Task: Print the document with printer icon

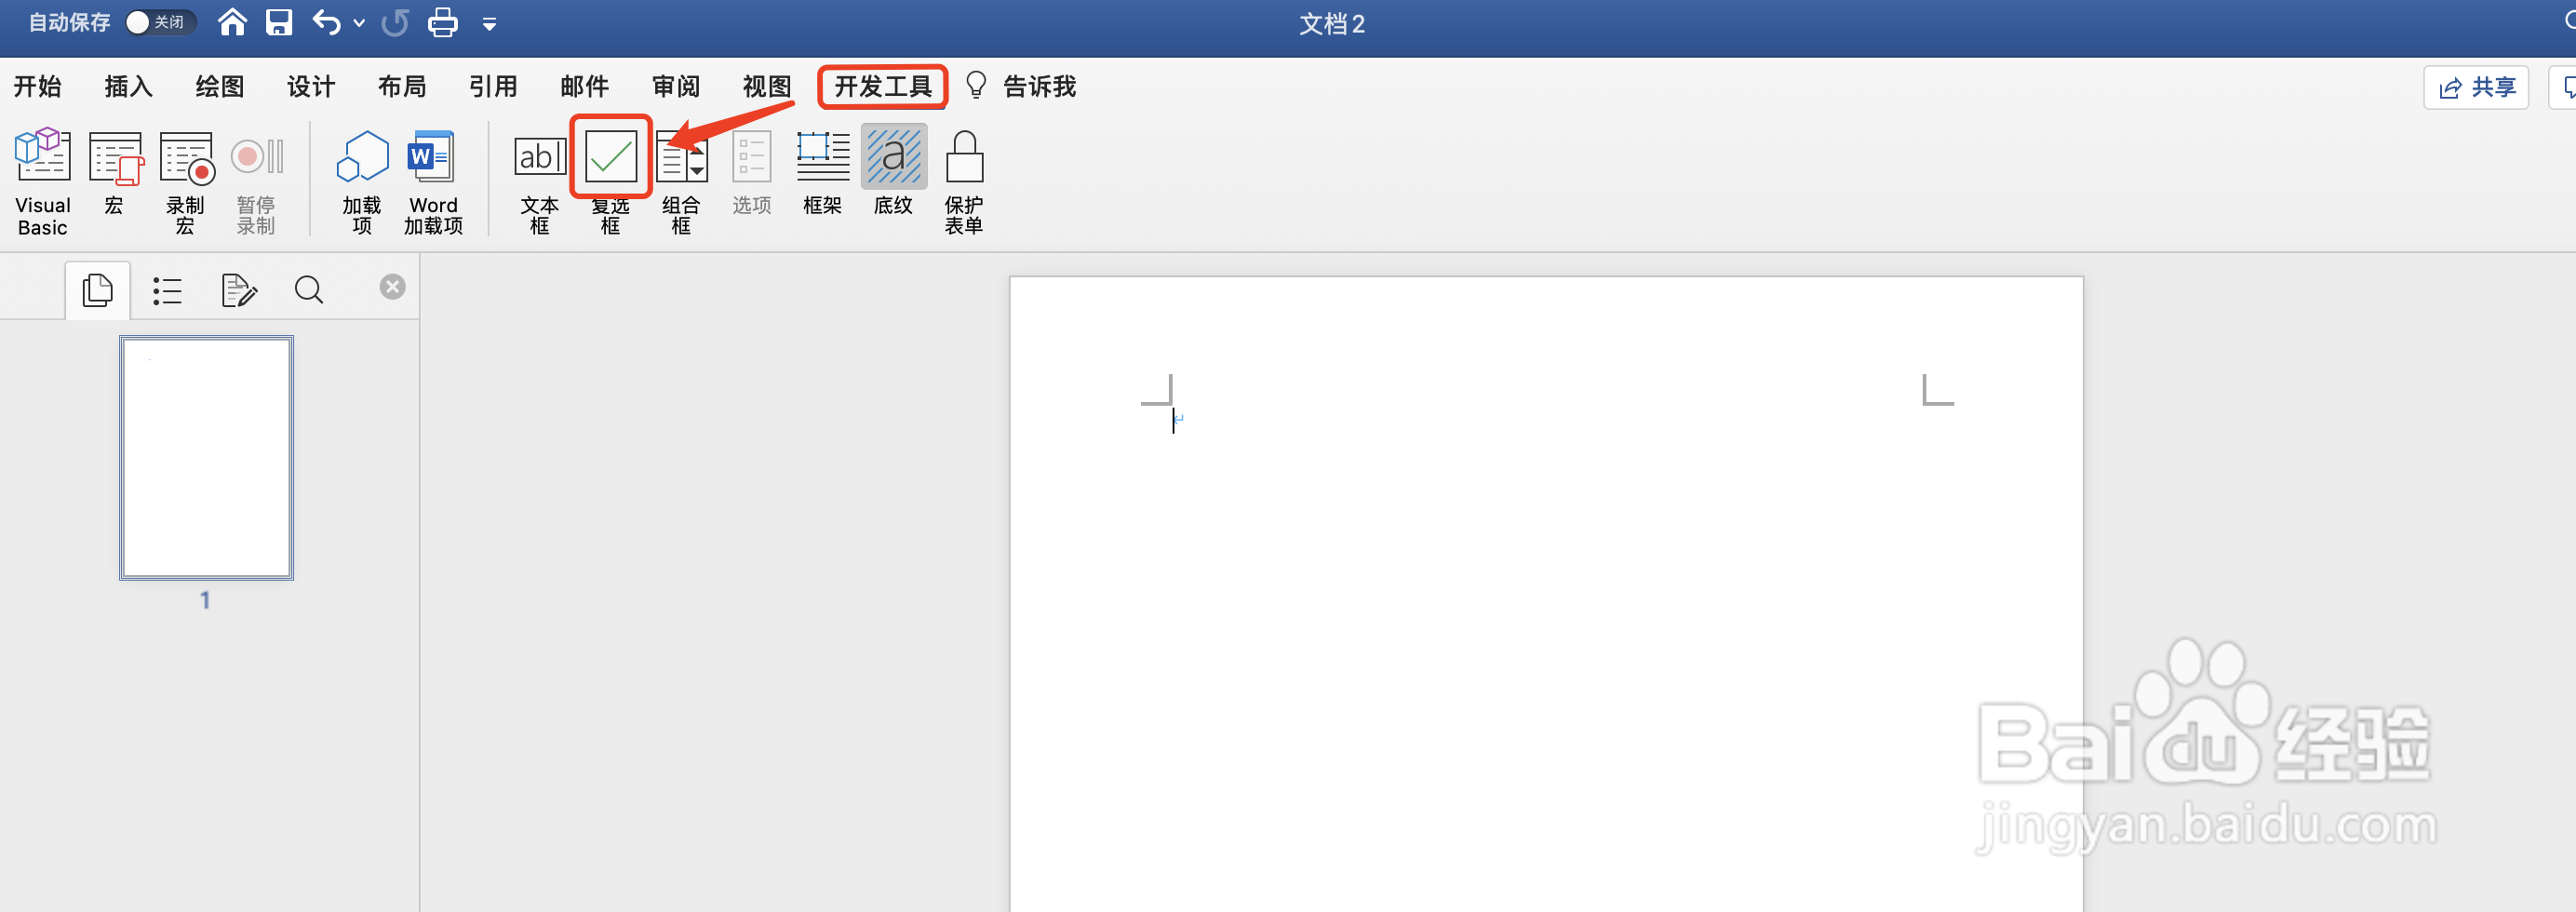Action: point(443,22)
